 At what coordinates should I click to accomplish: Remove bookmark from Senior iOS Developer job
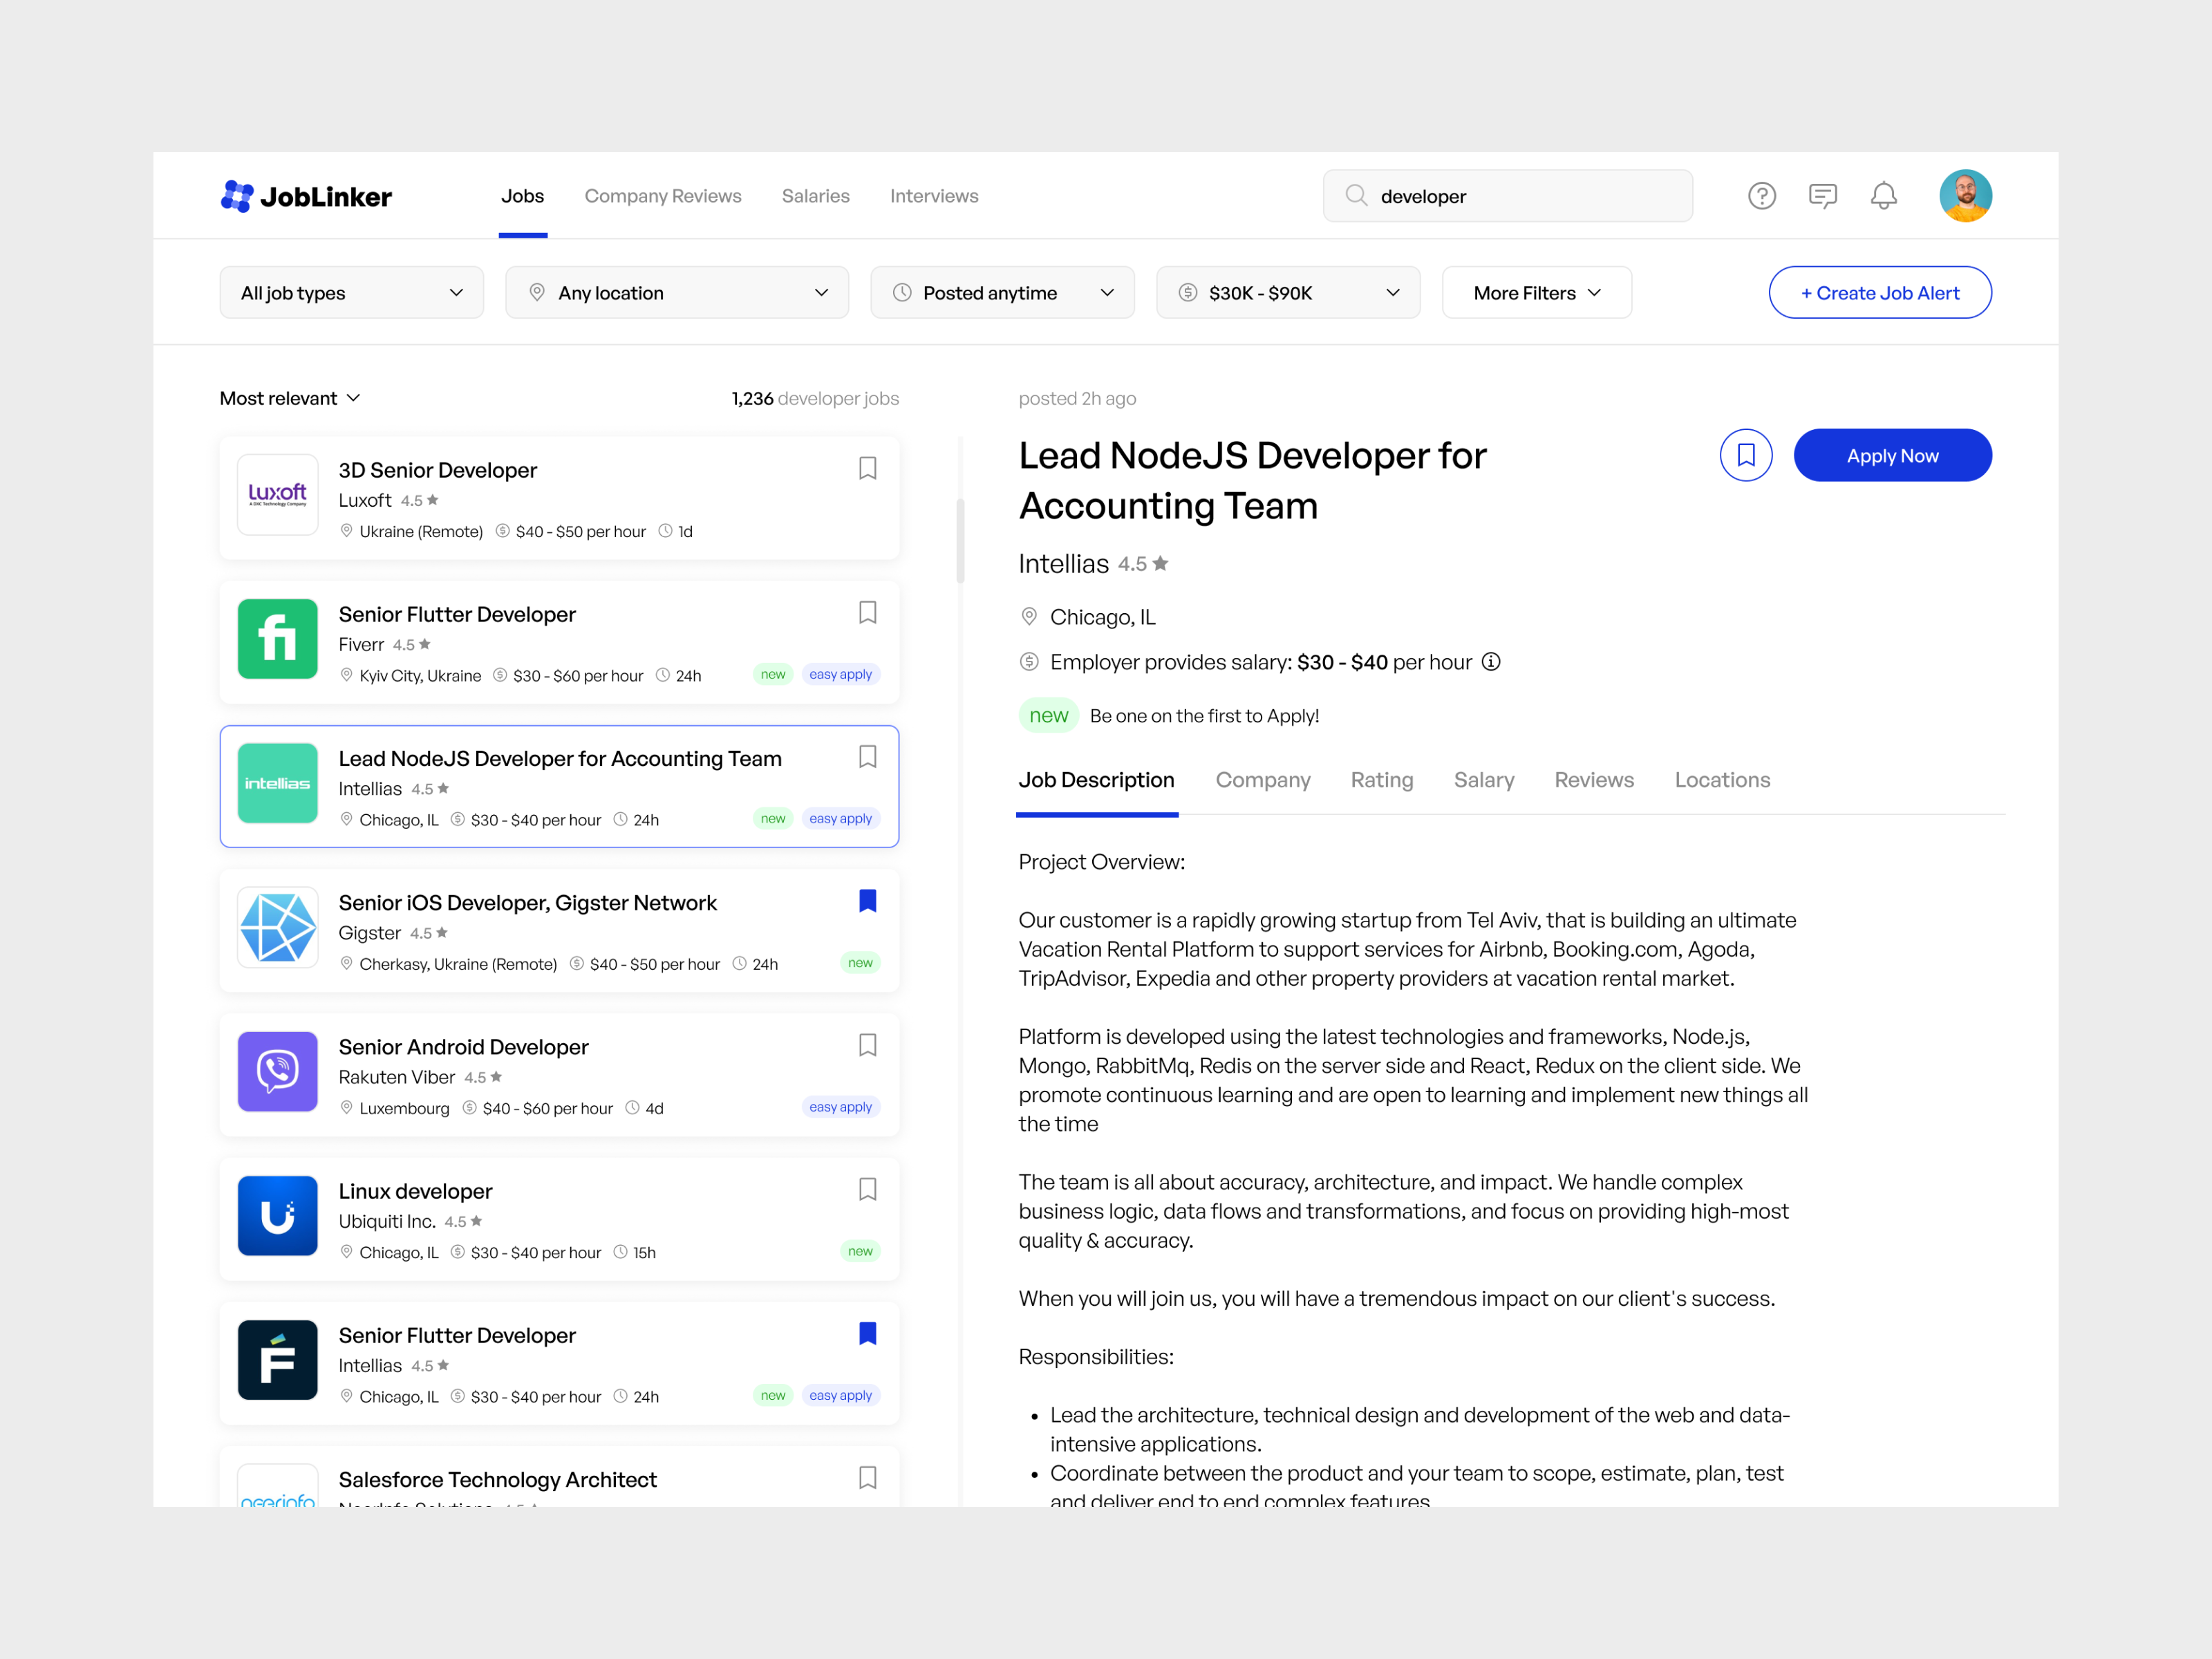click(867, 901)
